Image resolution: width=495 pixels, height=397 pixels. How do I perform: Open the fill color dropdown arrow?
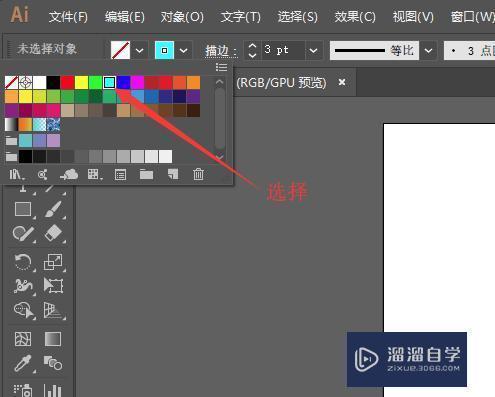click(x=140, y=51)
